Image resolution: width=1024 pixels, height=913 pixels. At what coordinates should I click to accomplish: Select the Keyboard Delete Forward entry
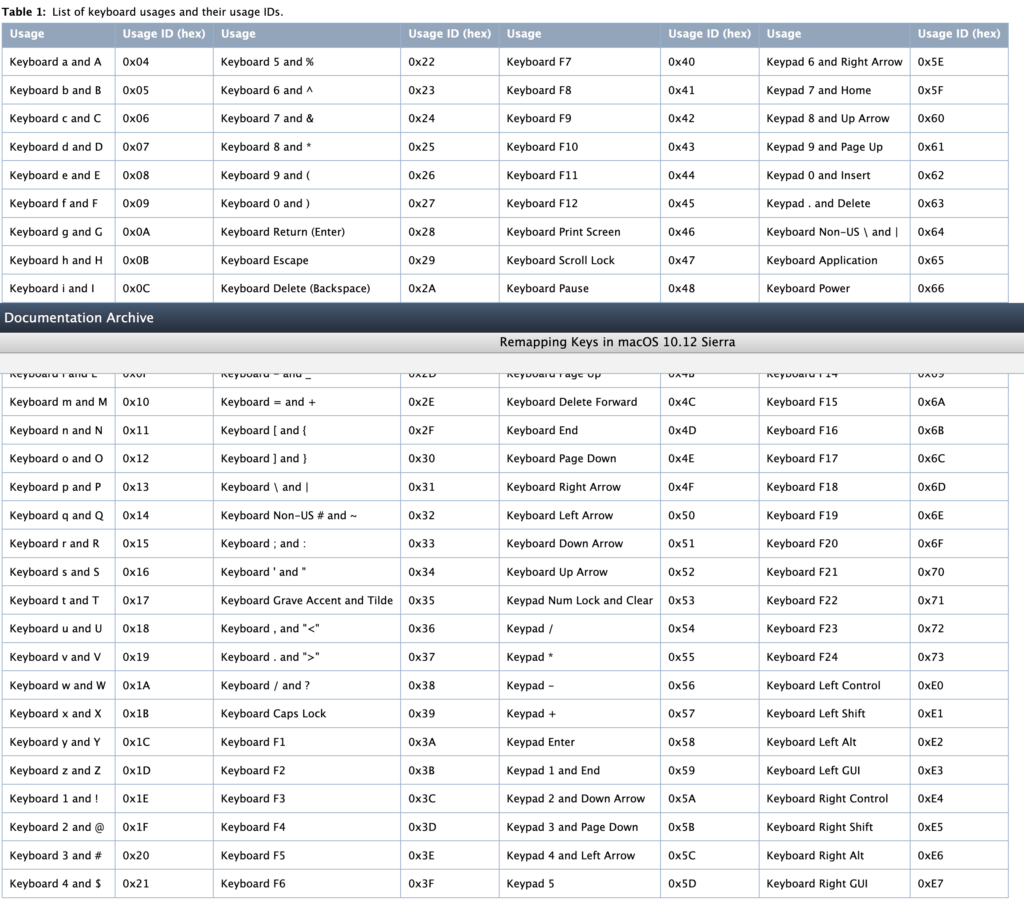[x=571, y=402]
